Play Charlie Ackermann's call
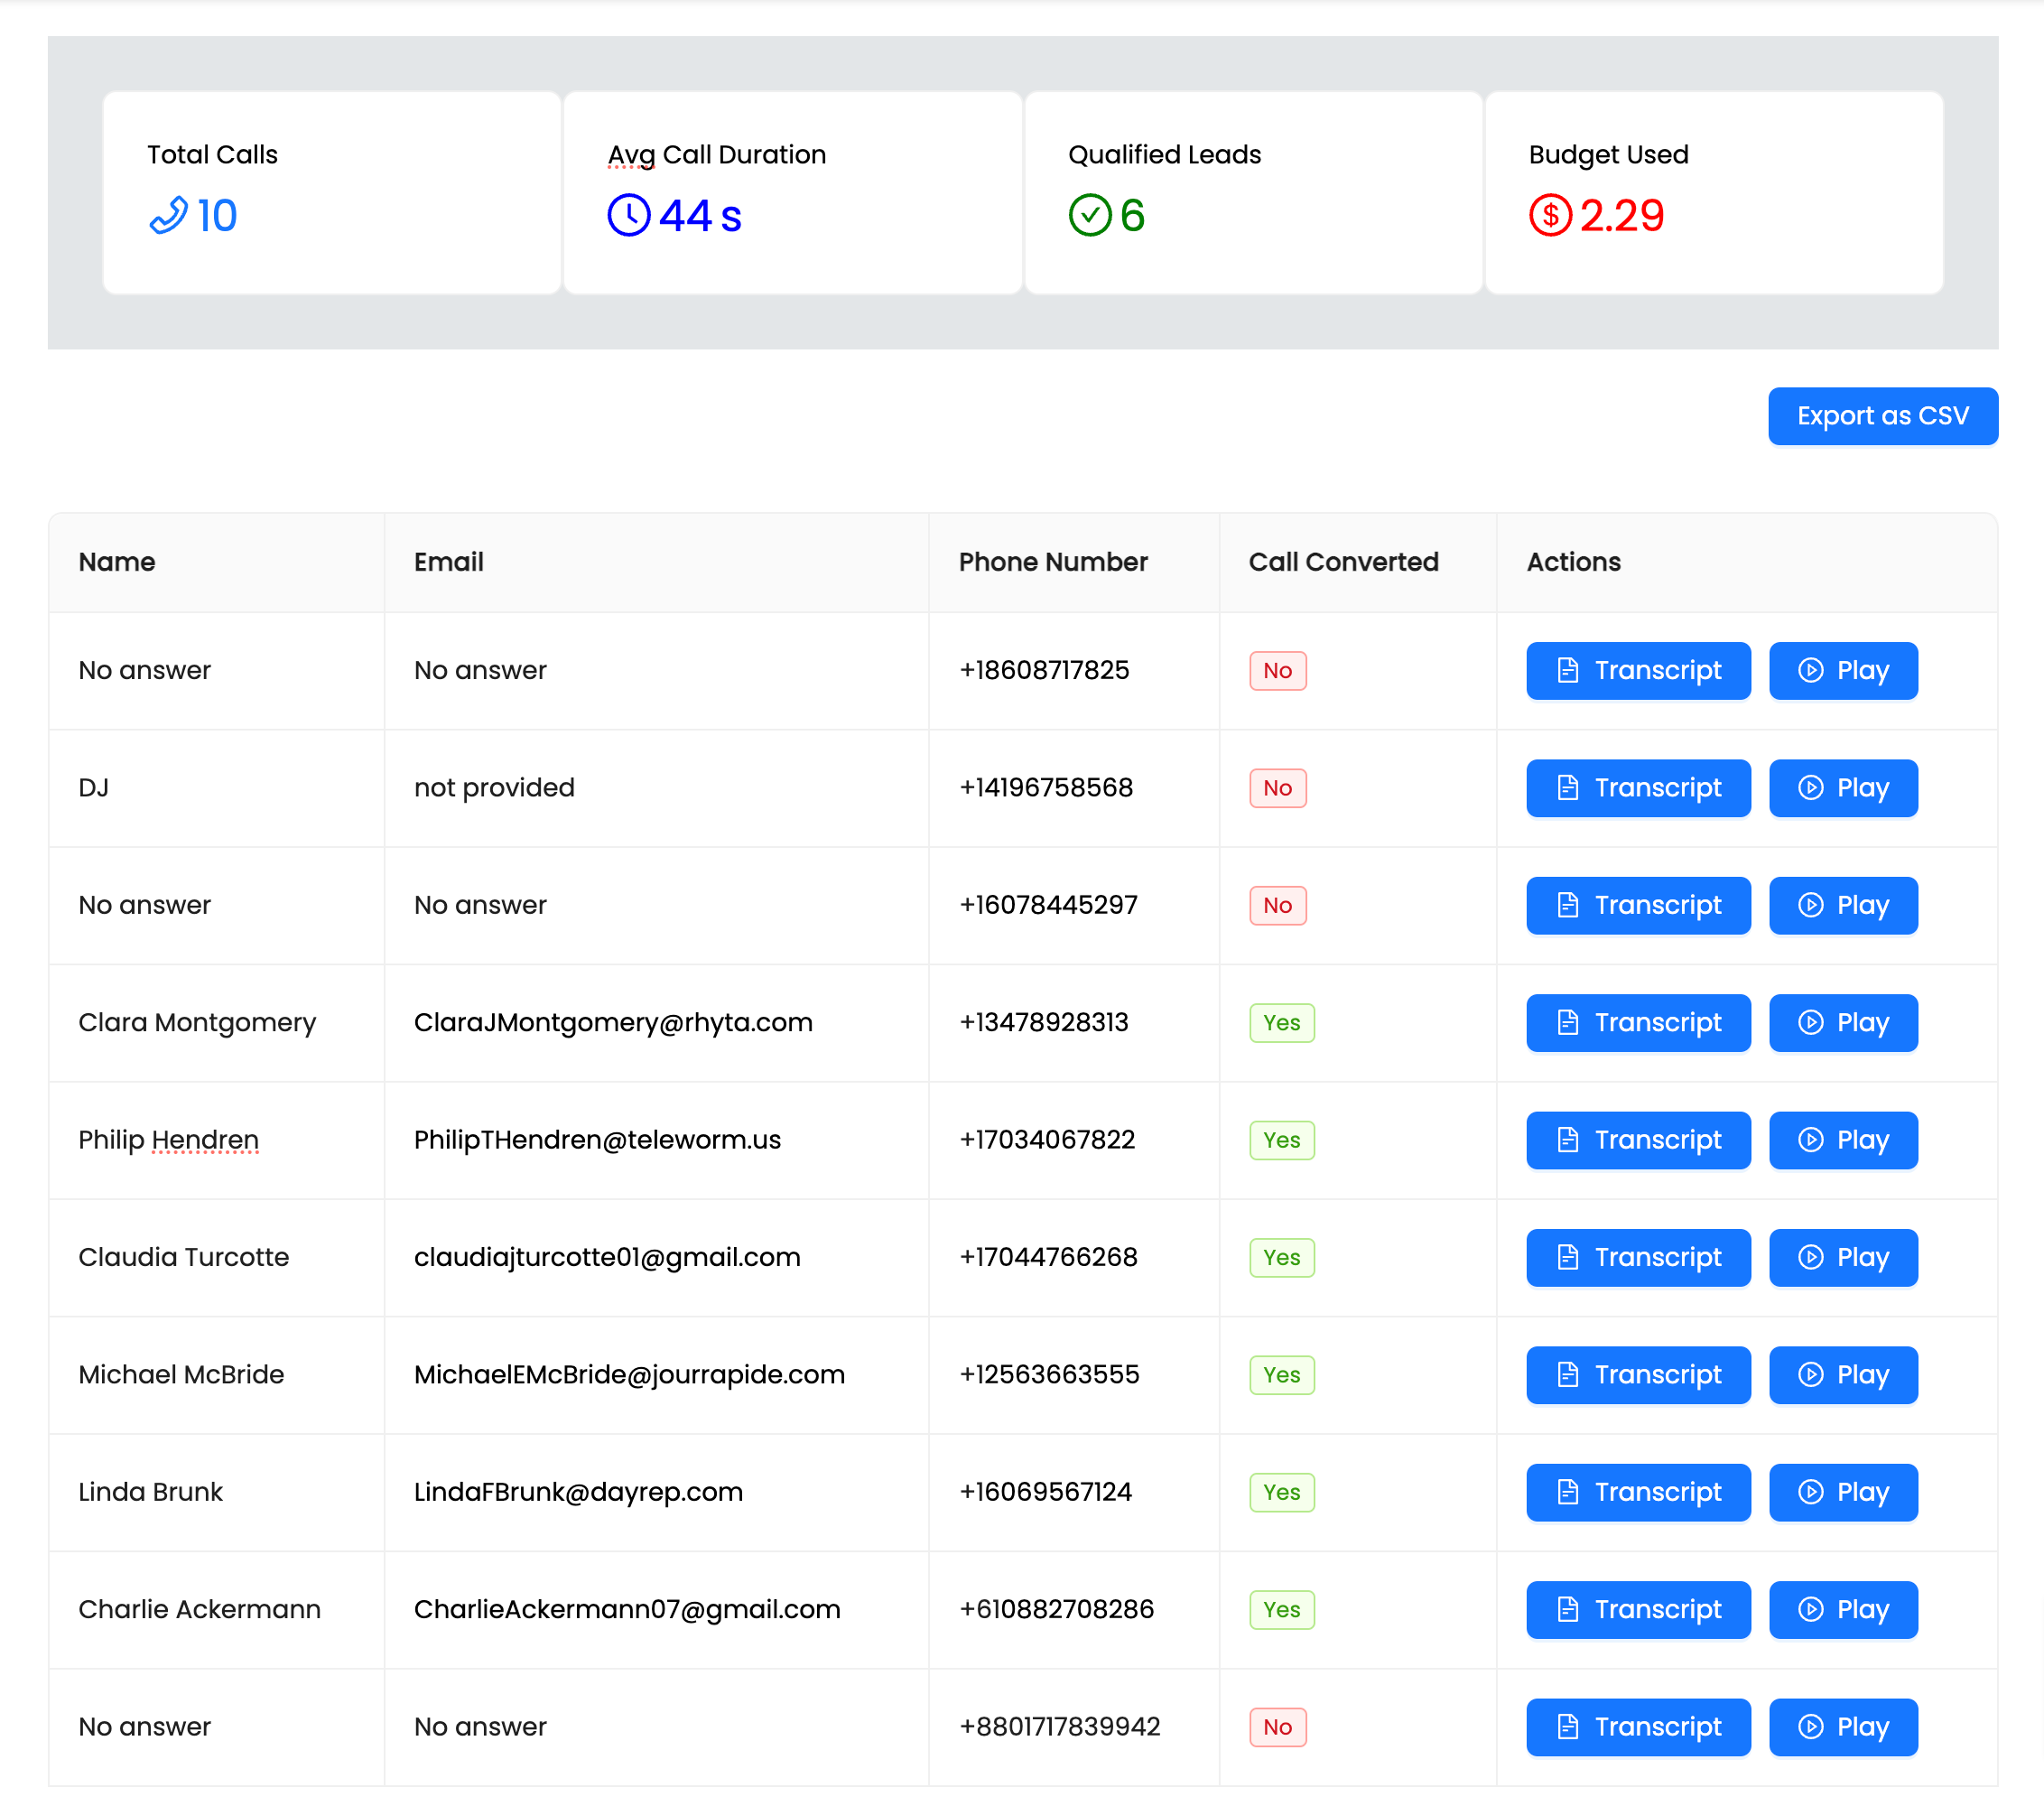2044x1806 pixels. tap(1843, 1610)
